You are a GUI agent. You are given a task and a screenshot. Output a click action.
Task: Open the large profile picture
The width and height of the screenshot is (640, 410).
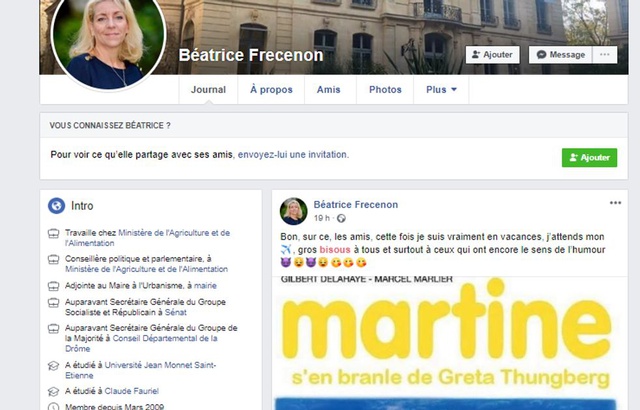pos(109,41)
